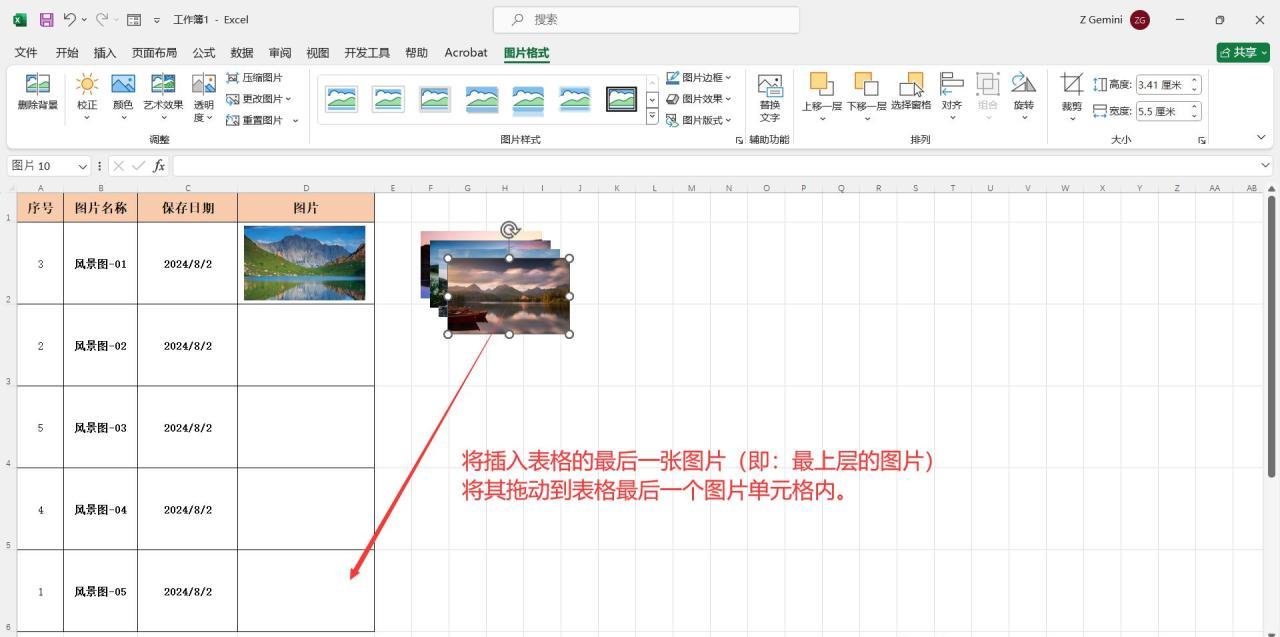Viewport: 1280px width, 637px height.
Task: Switch to the 开发工具 Developer tab
Action: (367, 53)
